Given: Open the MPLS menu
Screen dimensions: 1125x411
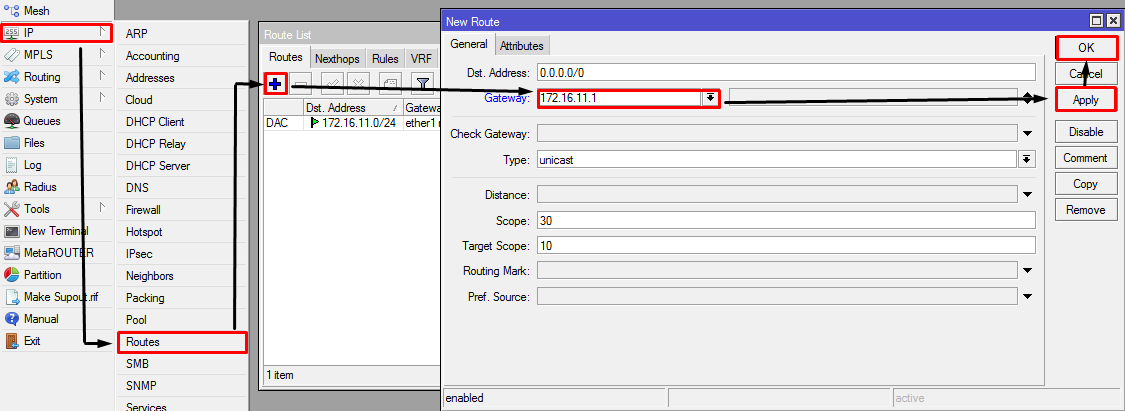Looking at the screenshot, I should click(56, 55).
